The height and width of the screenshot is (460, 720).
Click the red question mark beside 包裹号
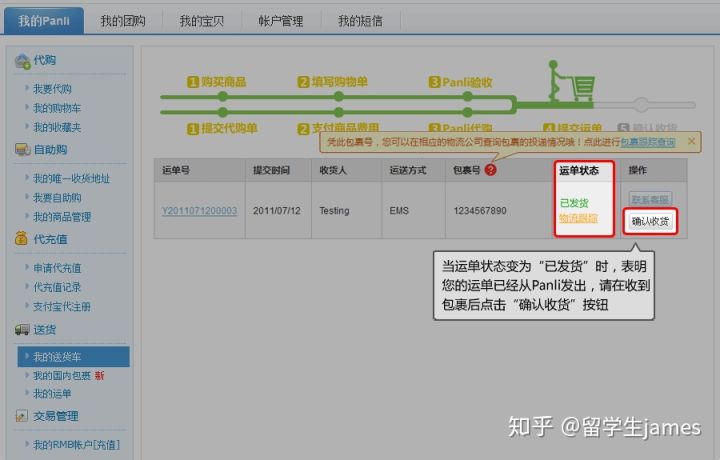[490, 170]
